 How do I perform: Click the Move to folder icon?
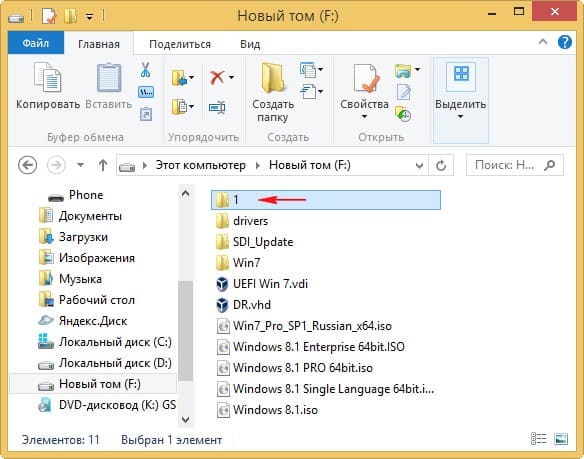(x=179, y=77)
